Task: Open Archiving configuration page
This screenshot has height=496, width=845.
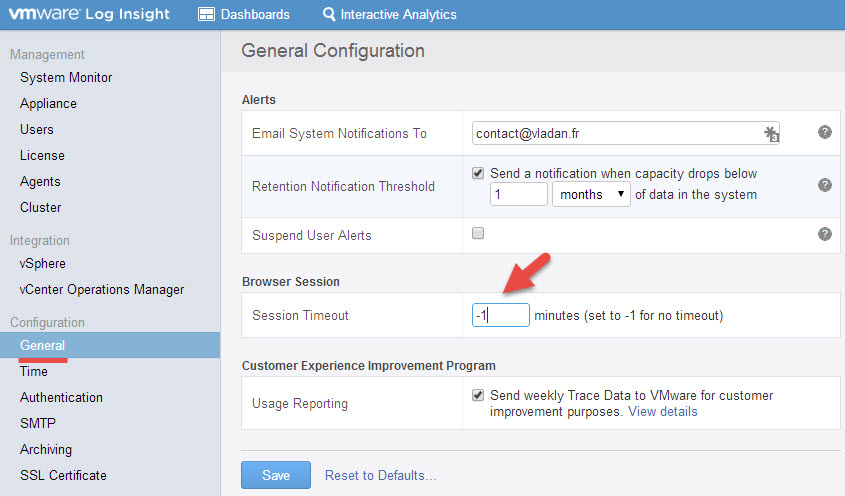Action: point(46,449)
